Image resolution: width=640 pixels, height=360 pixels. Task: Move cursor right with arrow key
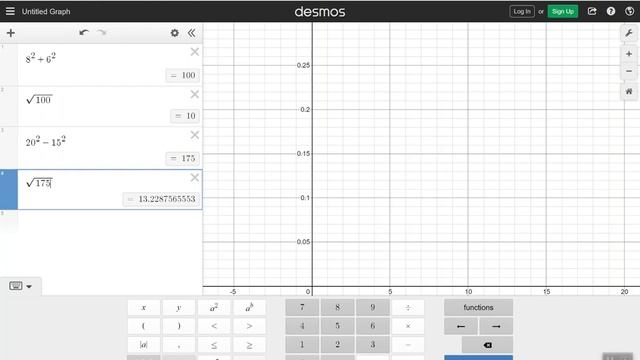(496, 326)
